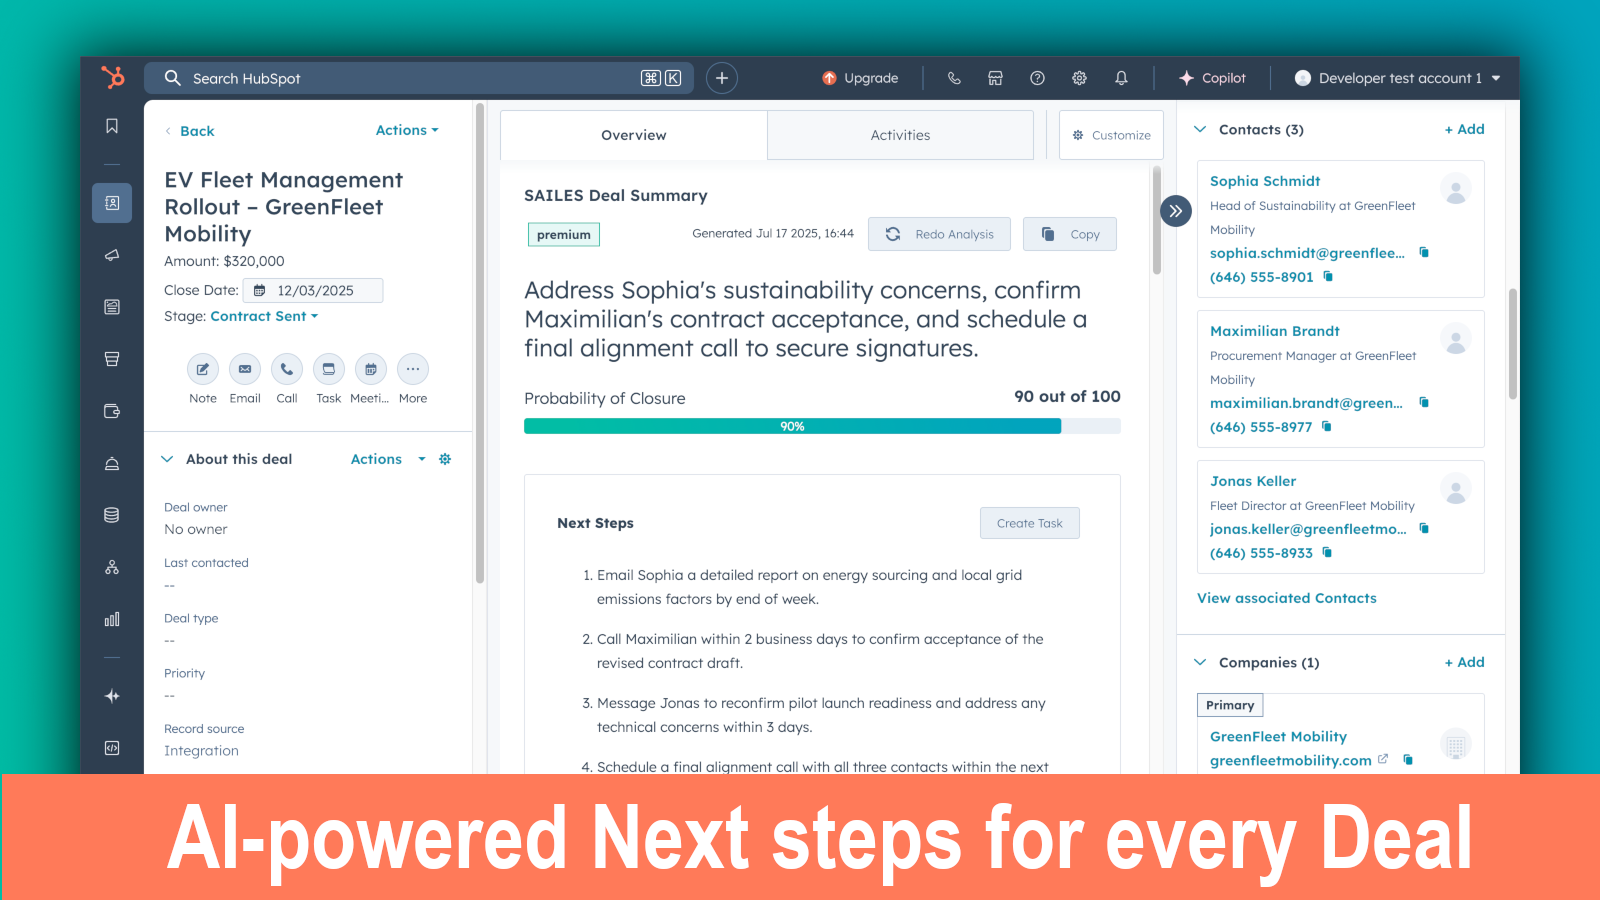Collapse the About this deal section

pos(167,459)
